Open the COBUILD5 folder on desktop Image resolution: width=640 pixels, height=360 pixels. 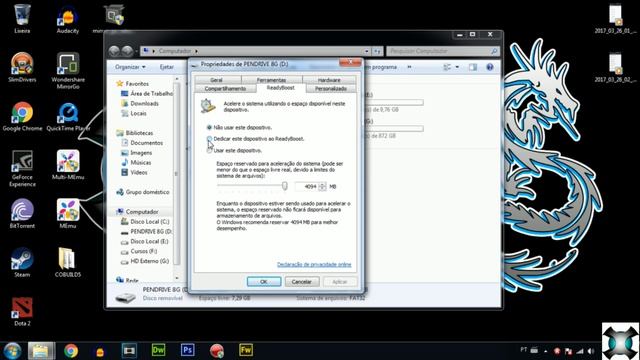point(68,262)
